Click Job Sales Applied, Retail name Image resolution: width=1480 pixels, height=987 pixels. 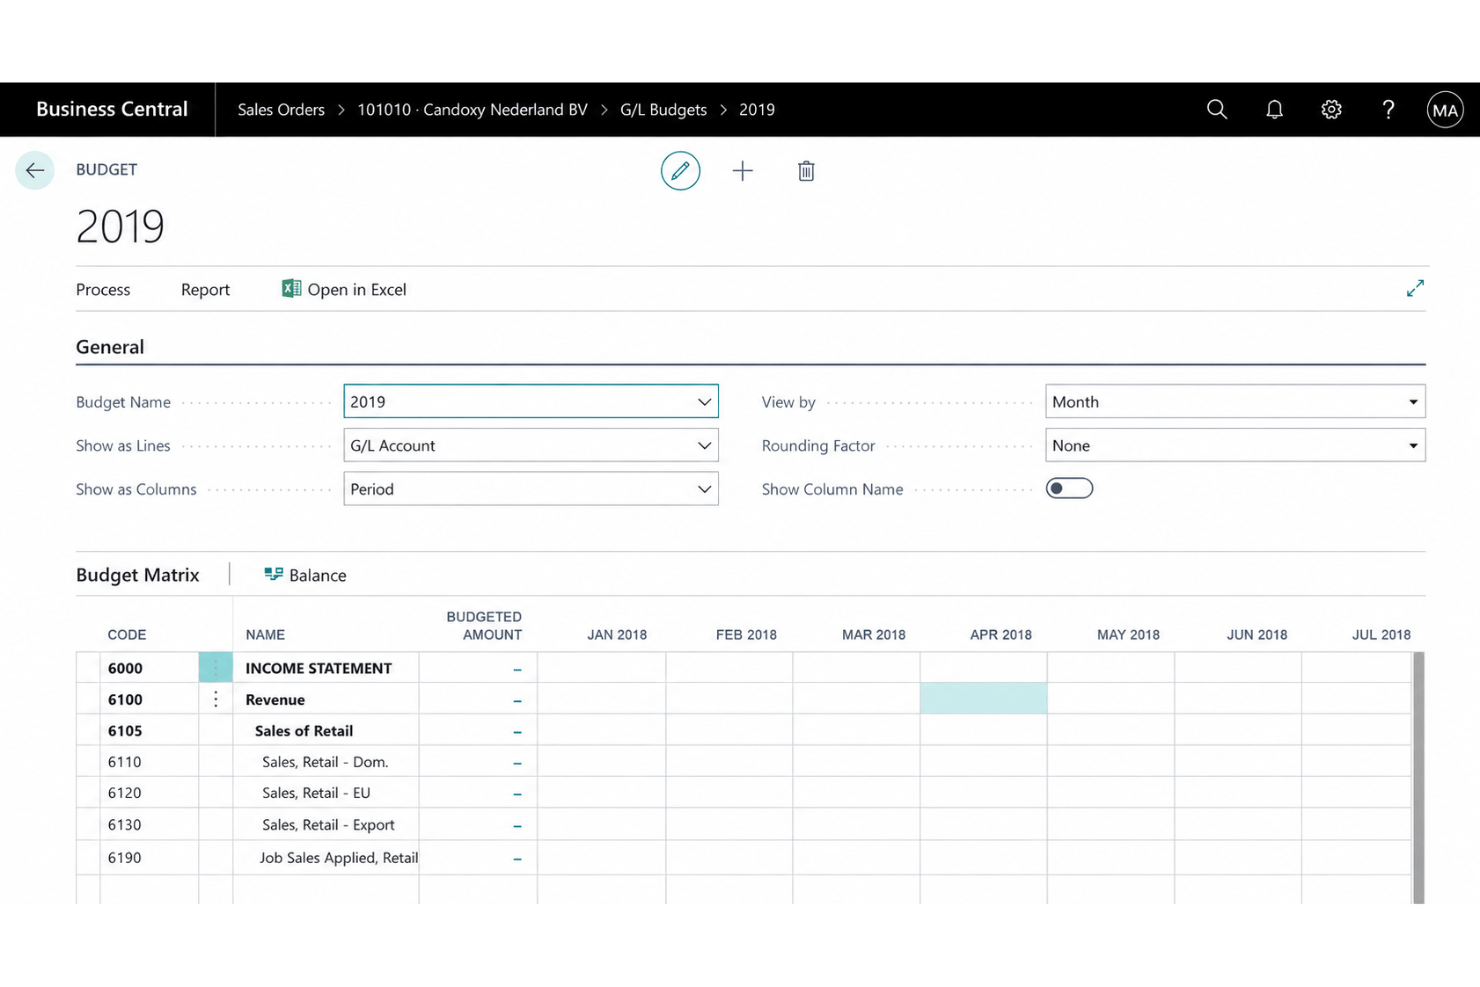click(338, 857)
